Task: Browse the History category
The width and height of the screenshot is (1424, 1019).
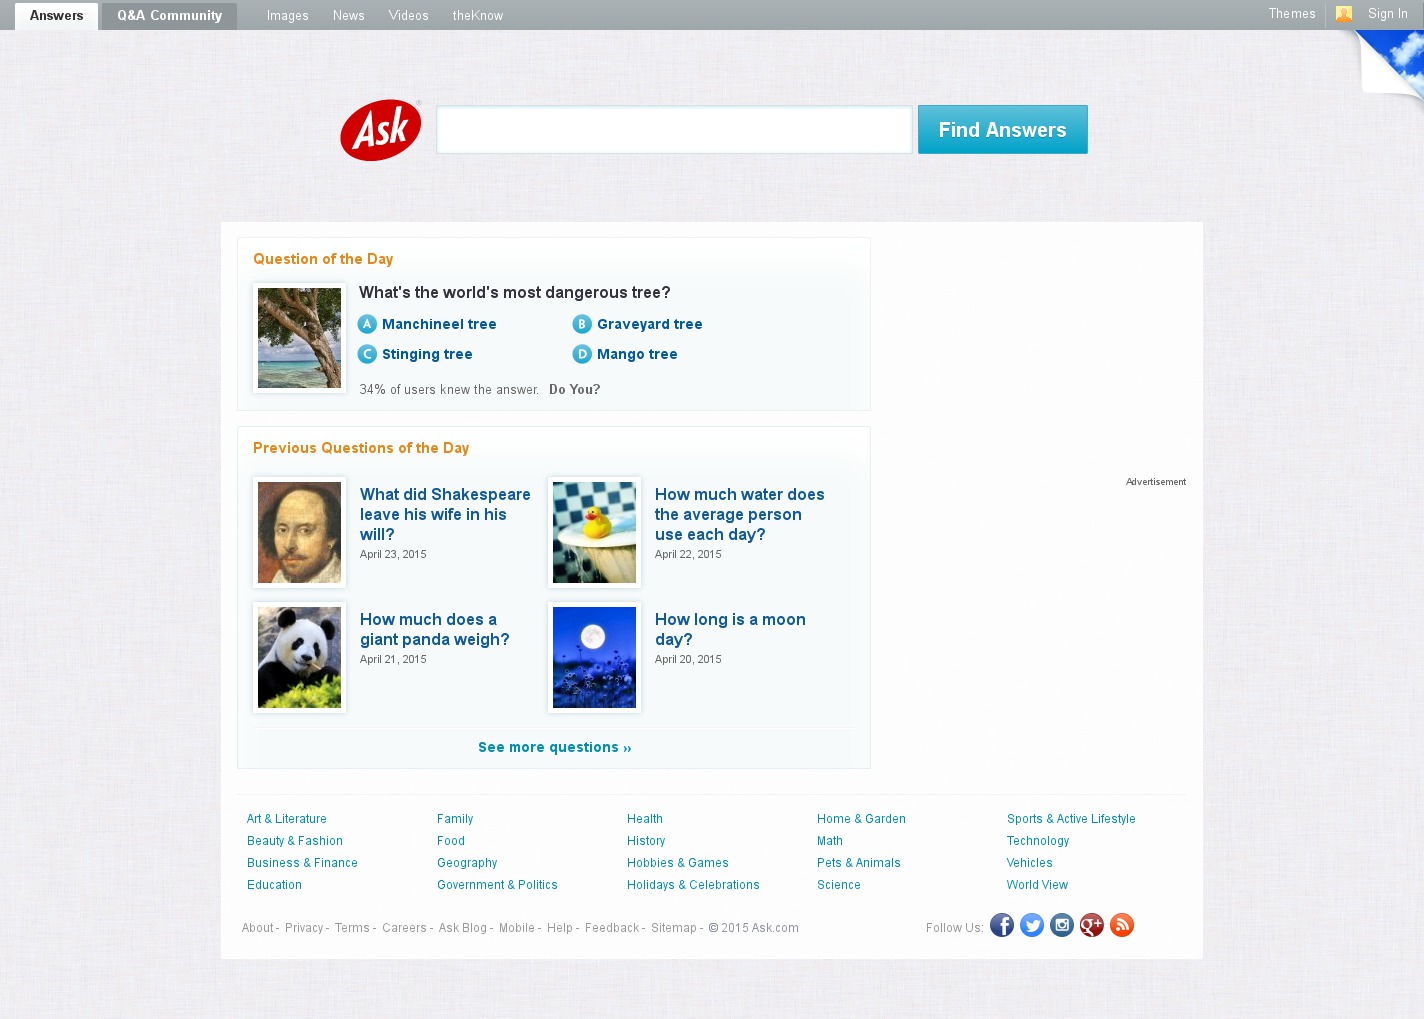Action: (646, 841)
